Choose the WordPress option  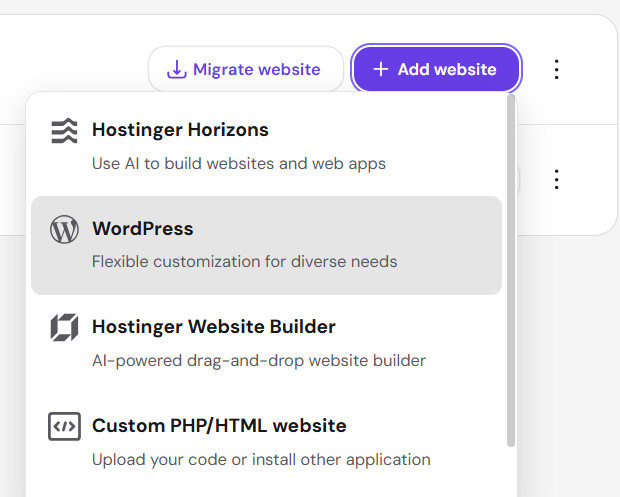tap(266, 245)
